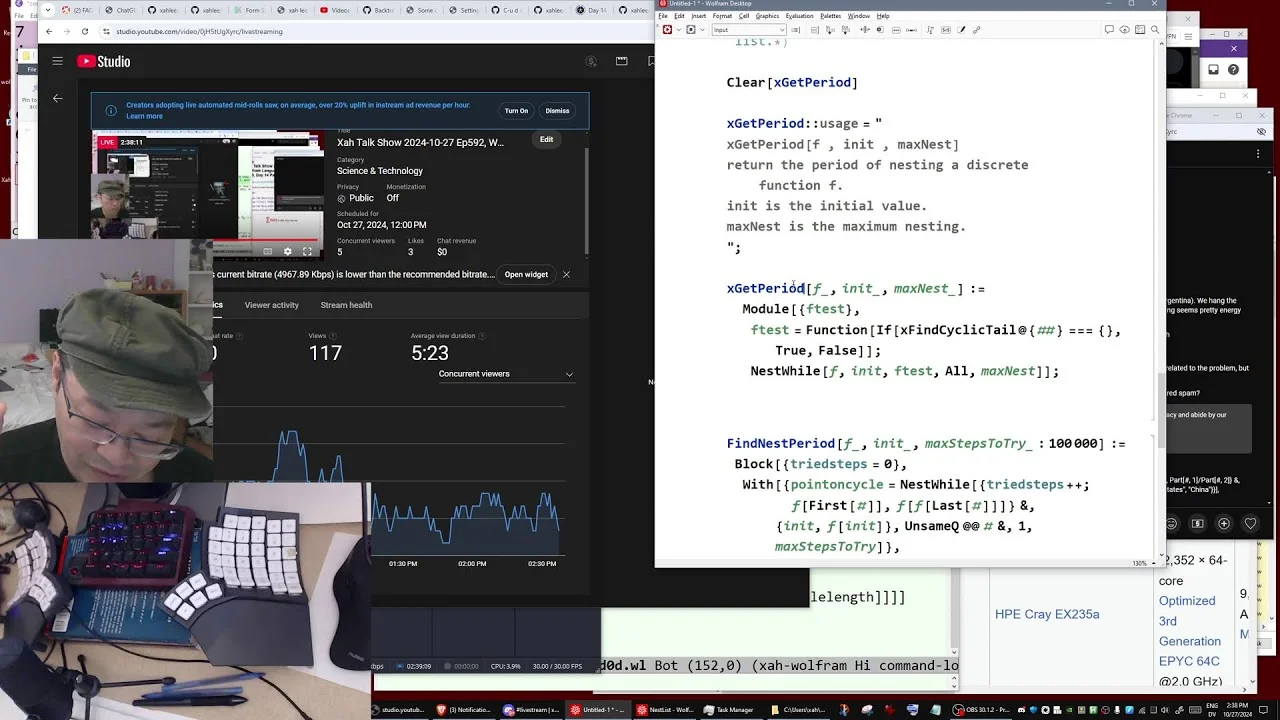Open dropdown arrow beside kernel icon
This screenshot has height=720, width=1280.
tap(702, 30)
